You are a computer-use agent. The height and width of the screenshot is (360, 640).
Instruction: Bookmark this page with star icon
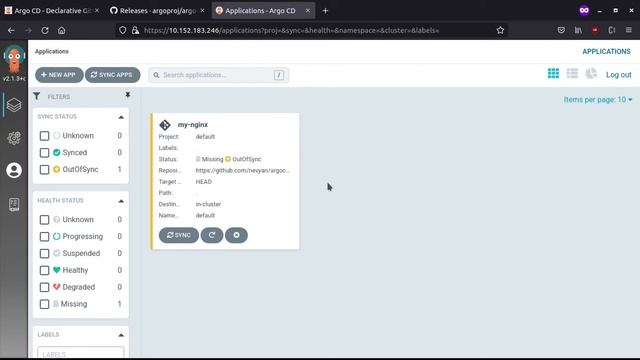(500, 30)
